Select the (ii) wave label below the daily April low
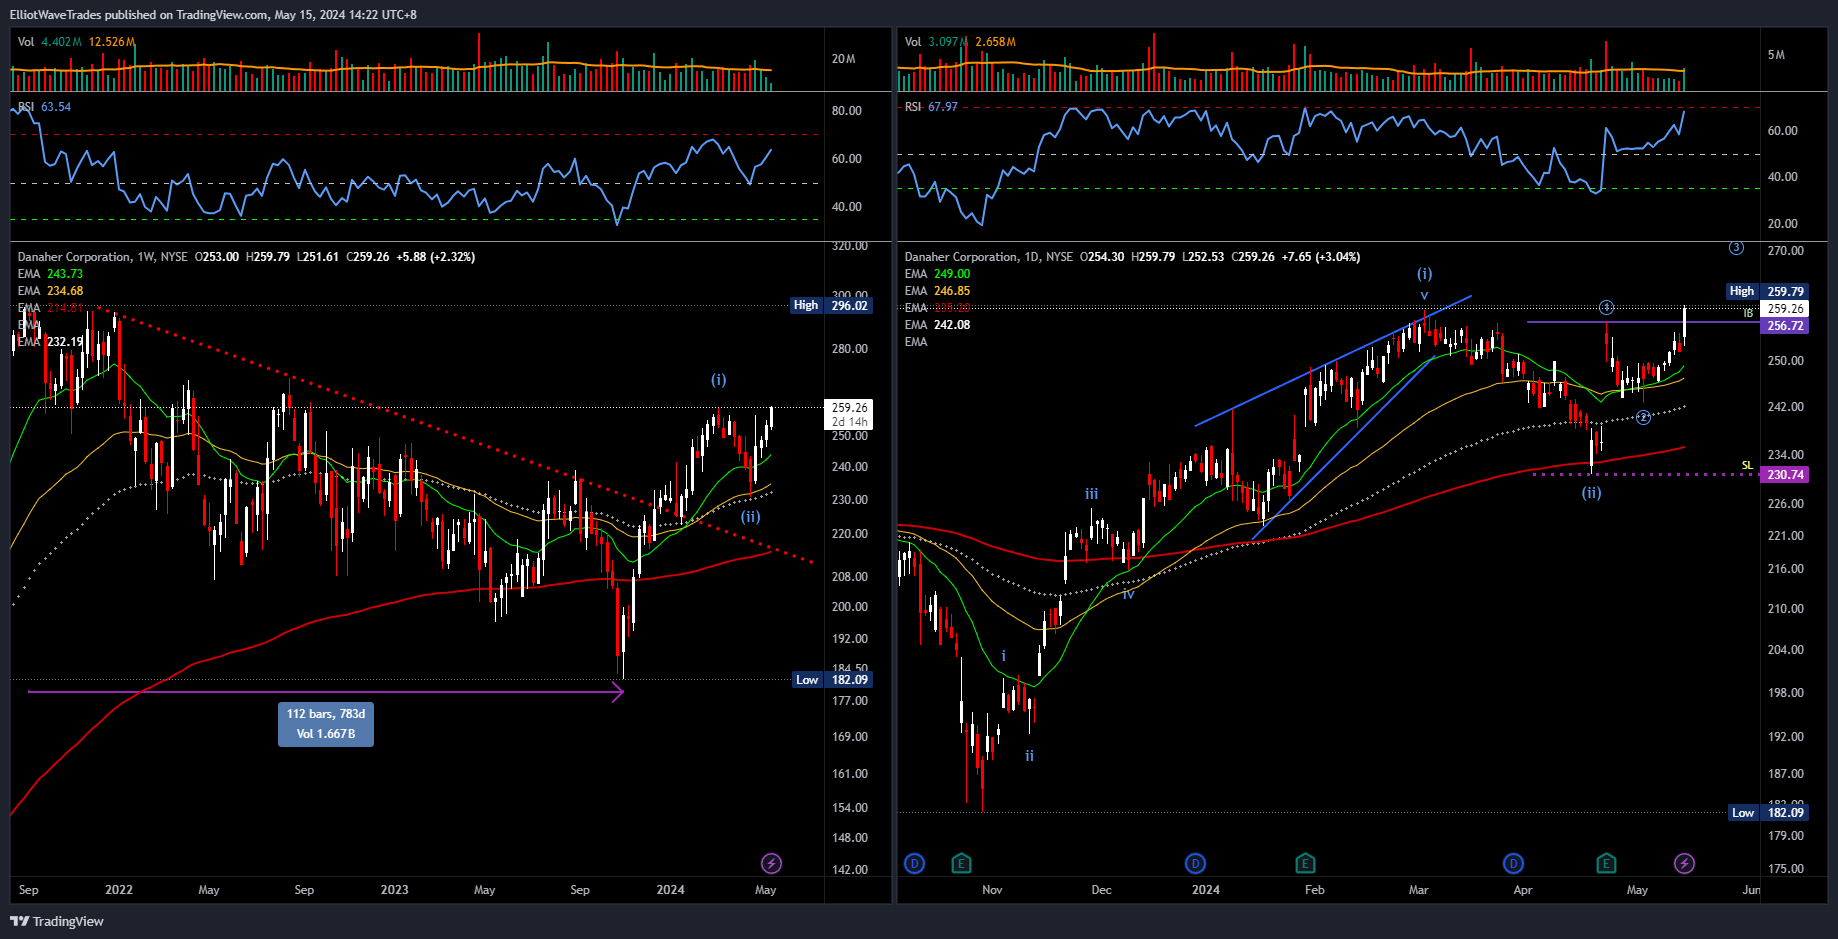The width and height of the screenshot is (1838, 939). pyautogui.click(x=1591, y=492)
